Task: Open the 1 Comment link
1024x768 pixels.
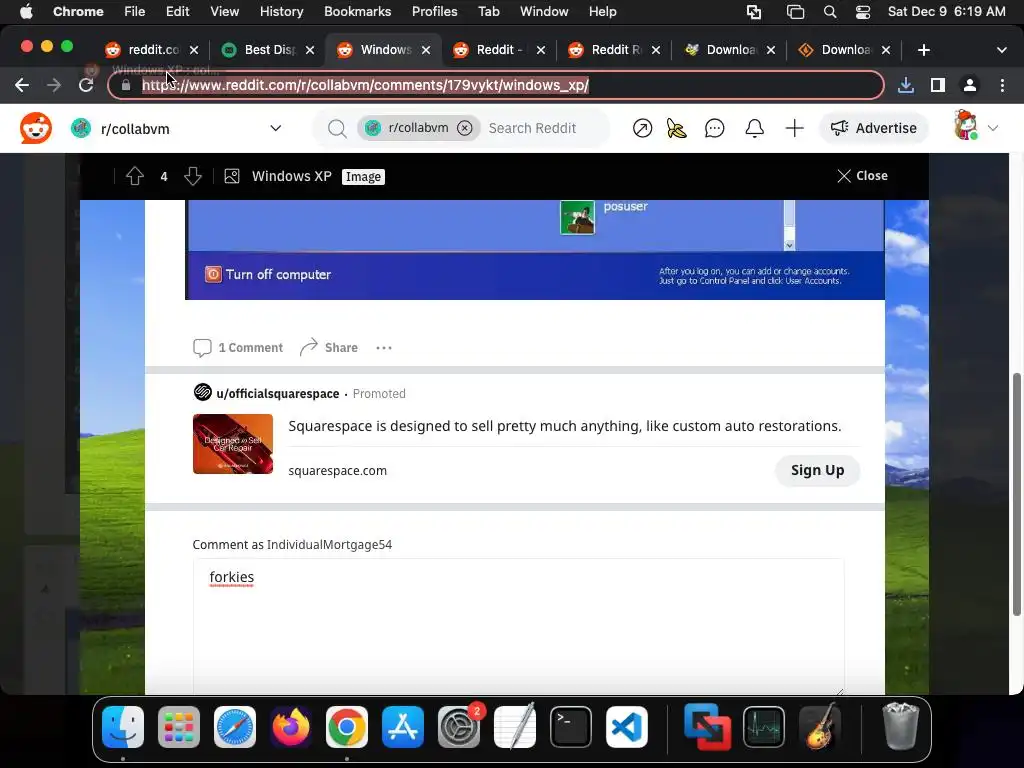Action: click(238, 347)
